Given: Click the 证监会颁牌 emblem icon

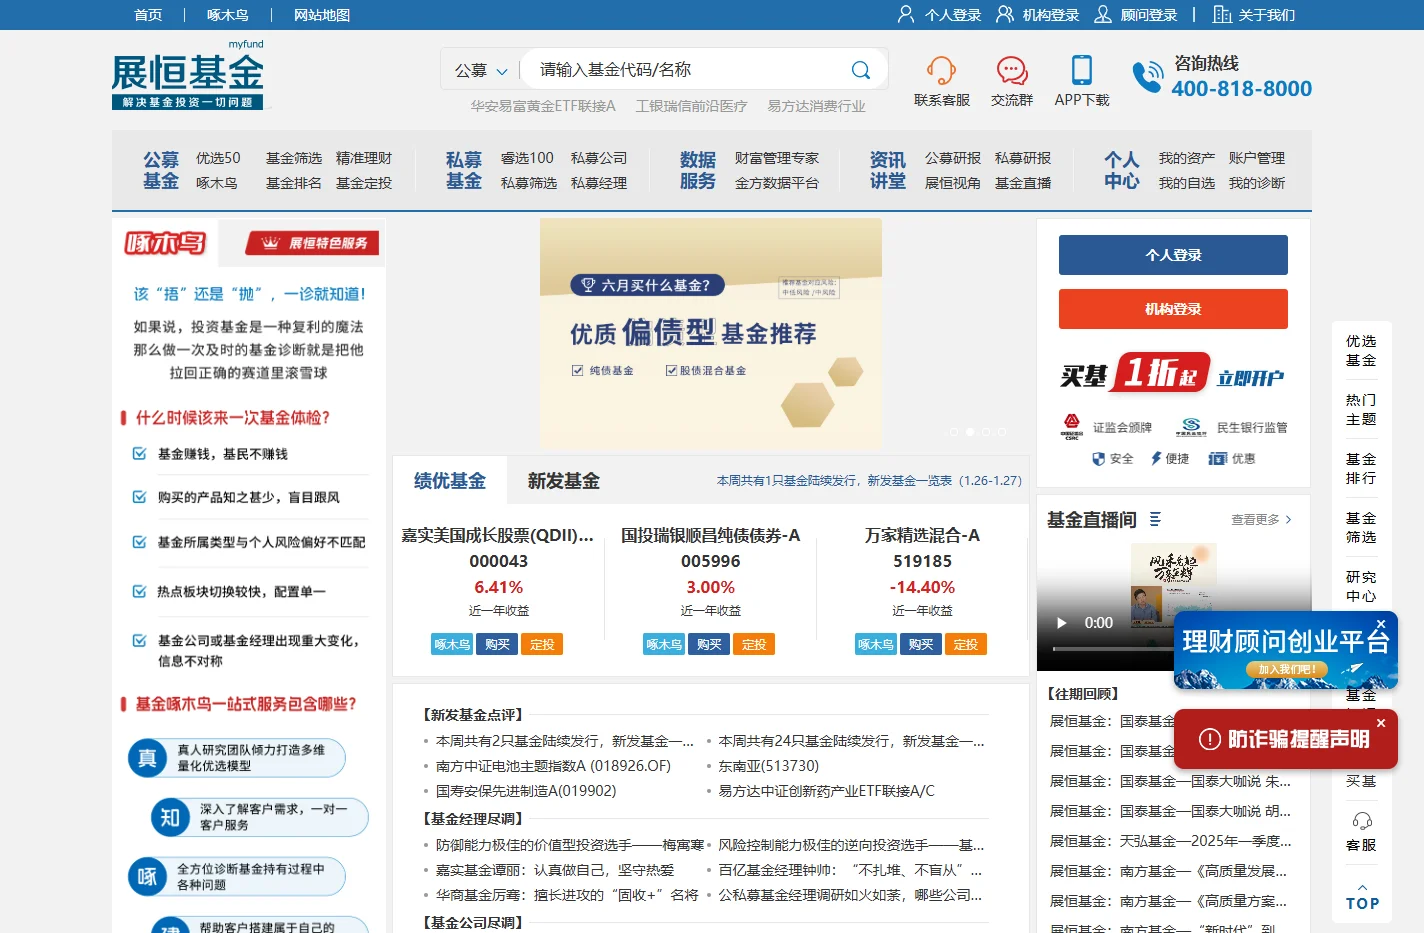Looking at the screenshot, I should tap(1072, 427).
